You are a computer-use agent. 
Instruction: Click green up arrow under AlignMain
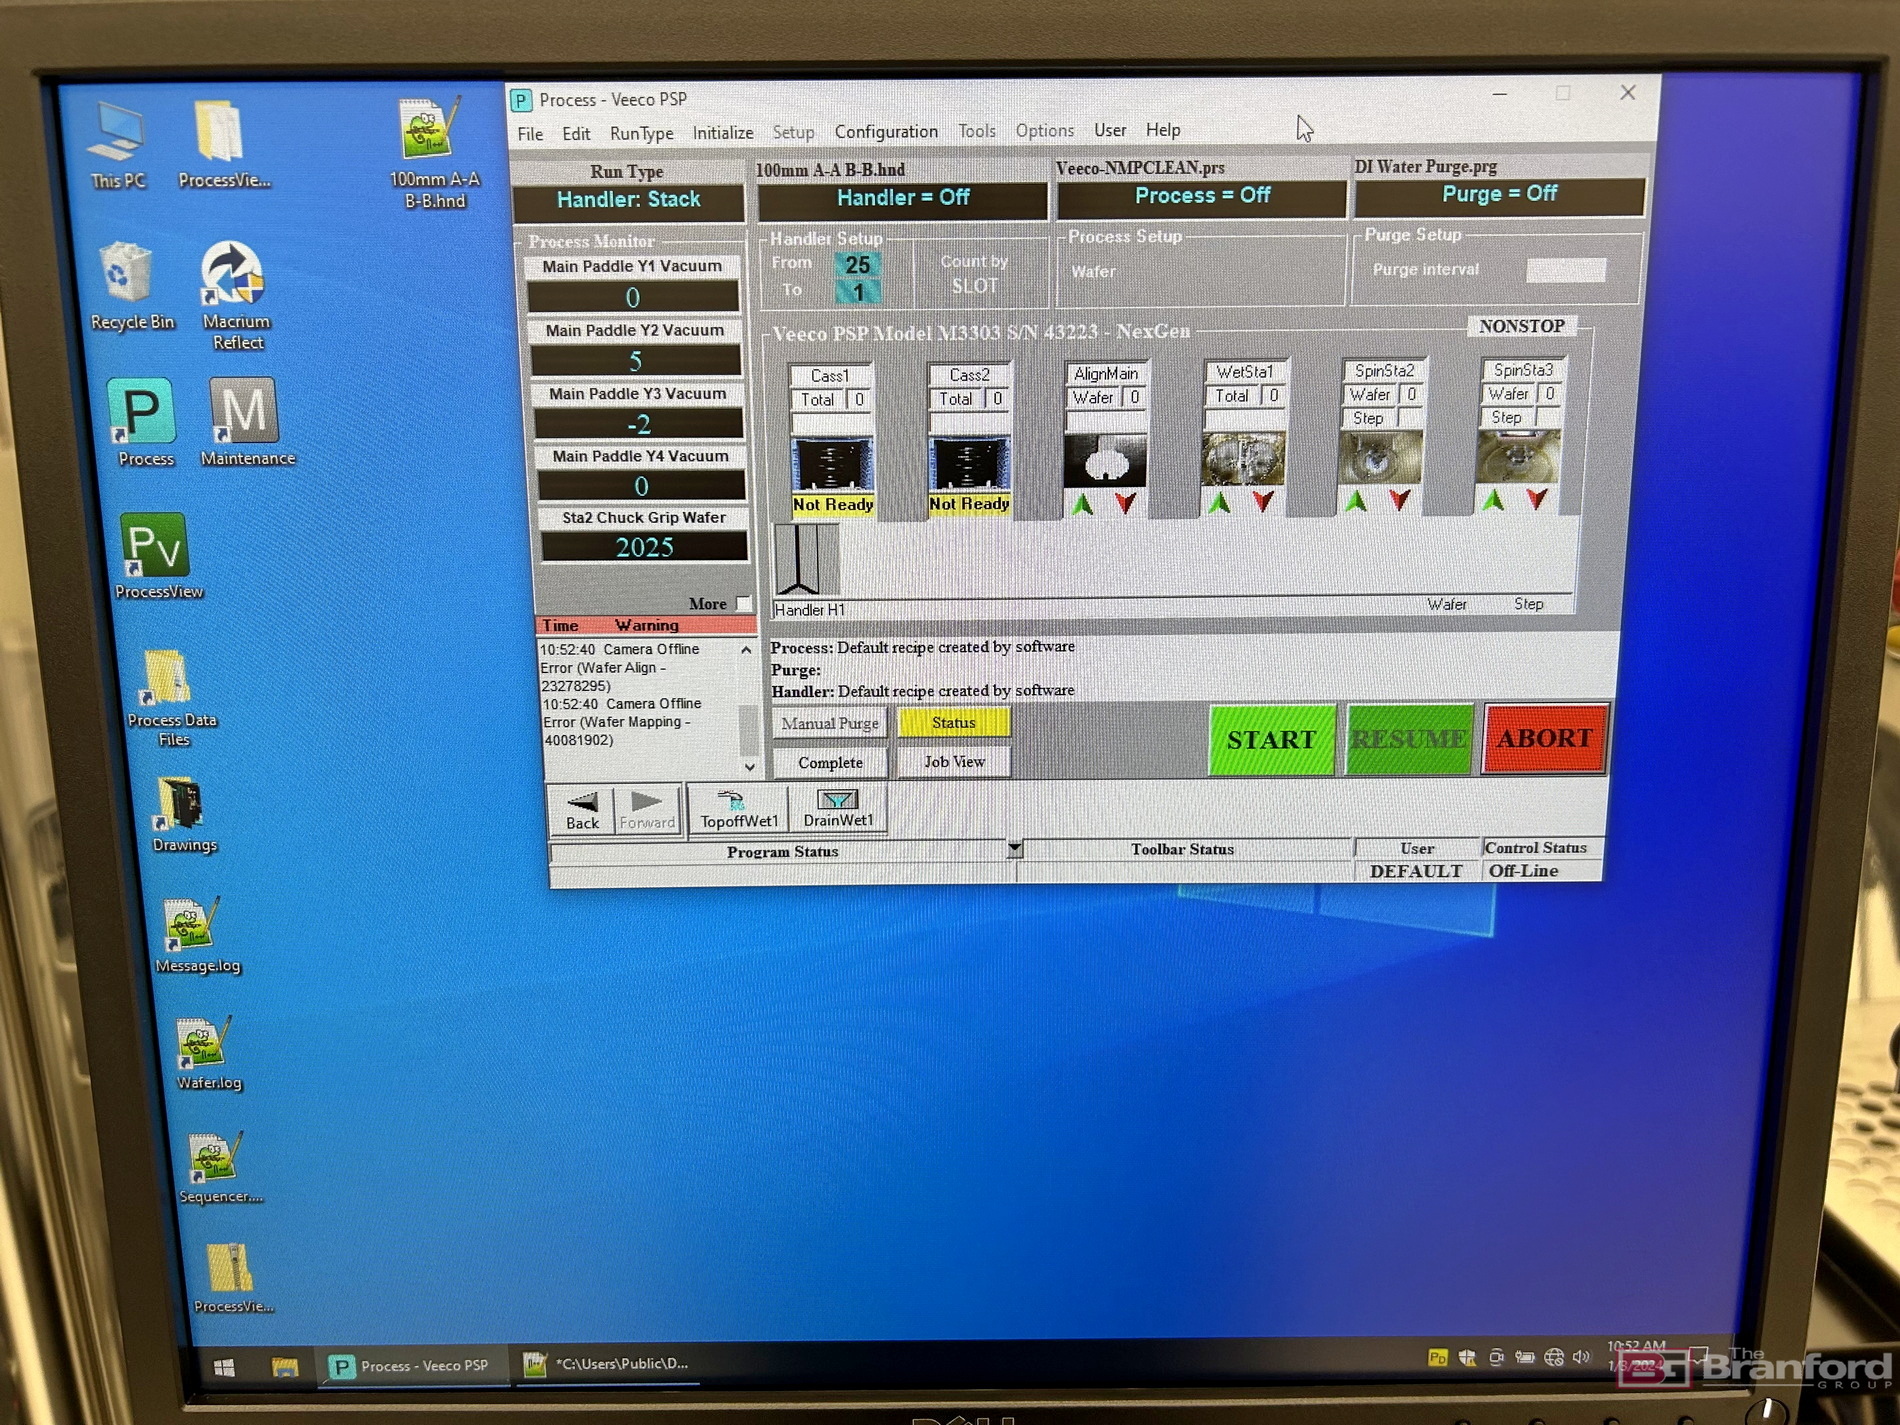(1082, 504)
